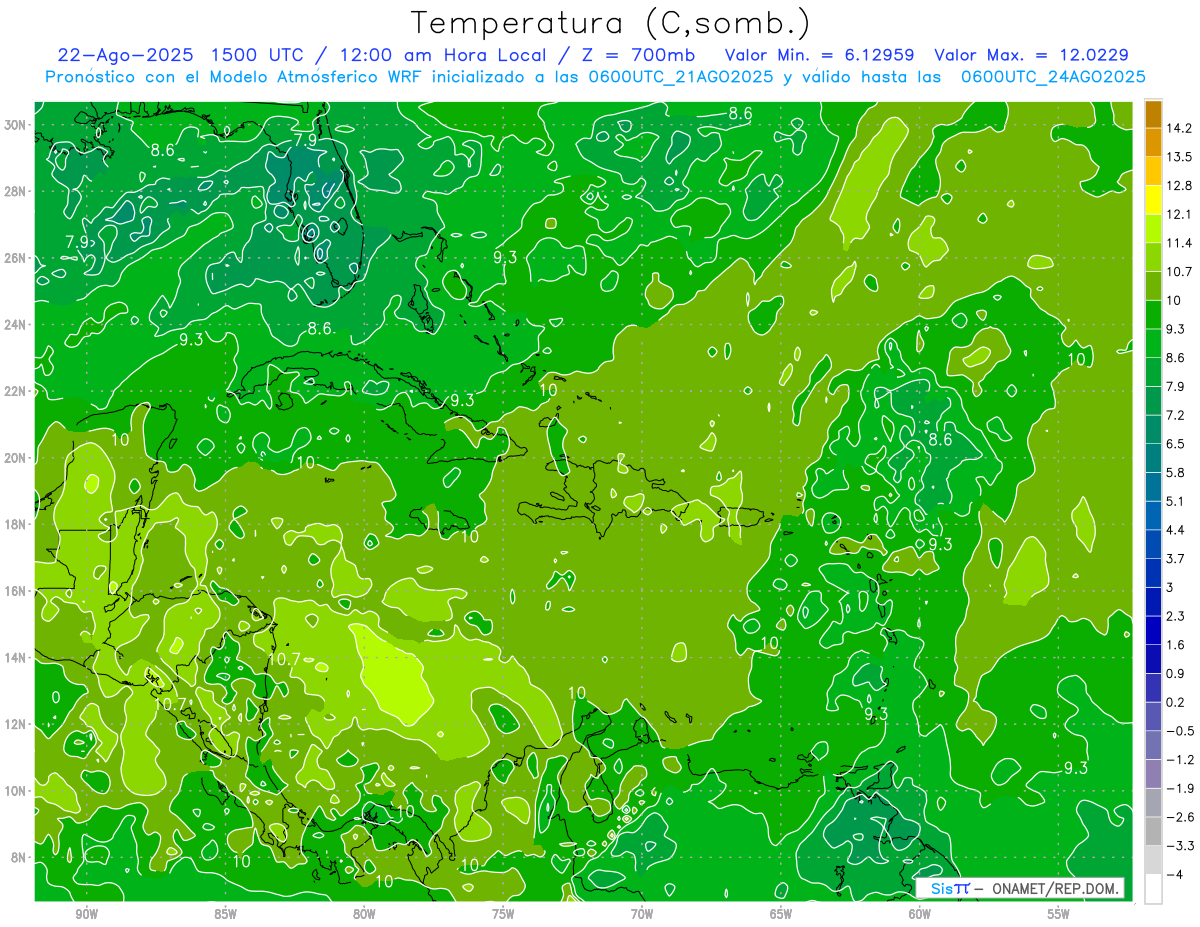The image size is (1200, 927).
Task: Click the 30N latitude axis label
Action: click(16, 125)
